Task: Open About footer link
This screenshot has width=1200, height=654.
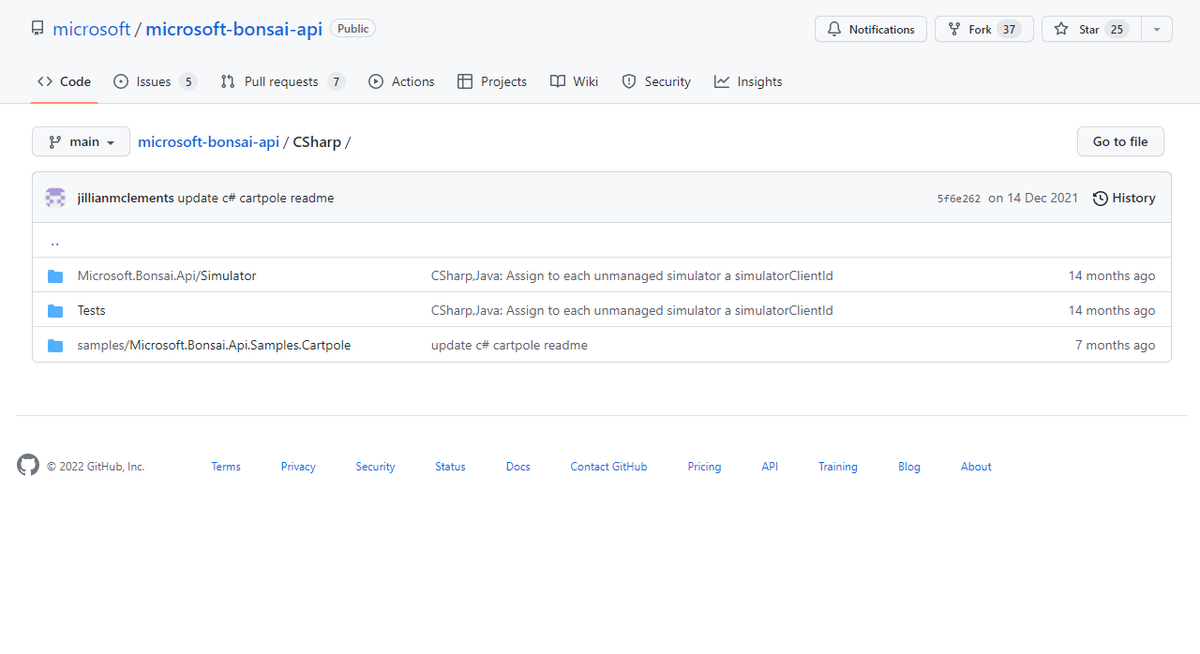Action: [976, 467]
